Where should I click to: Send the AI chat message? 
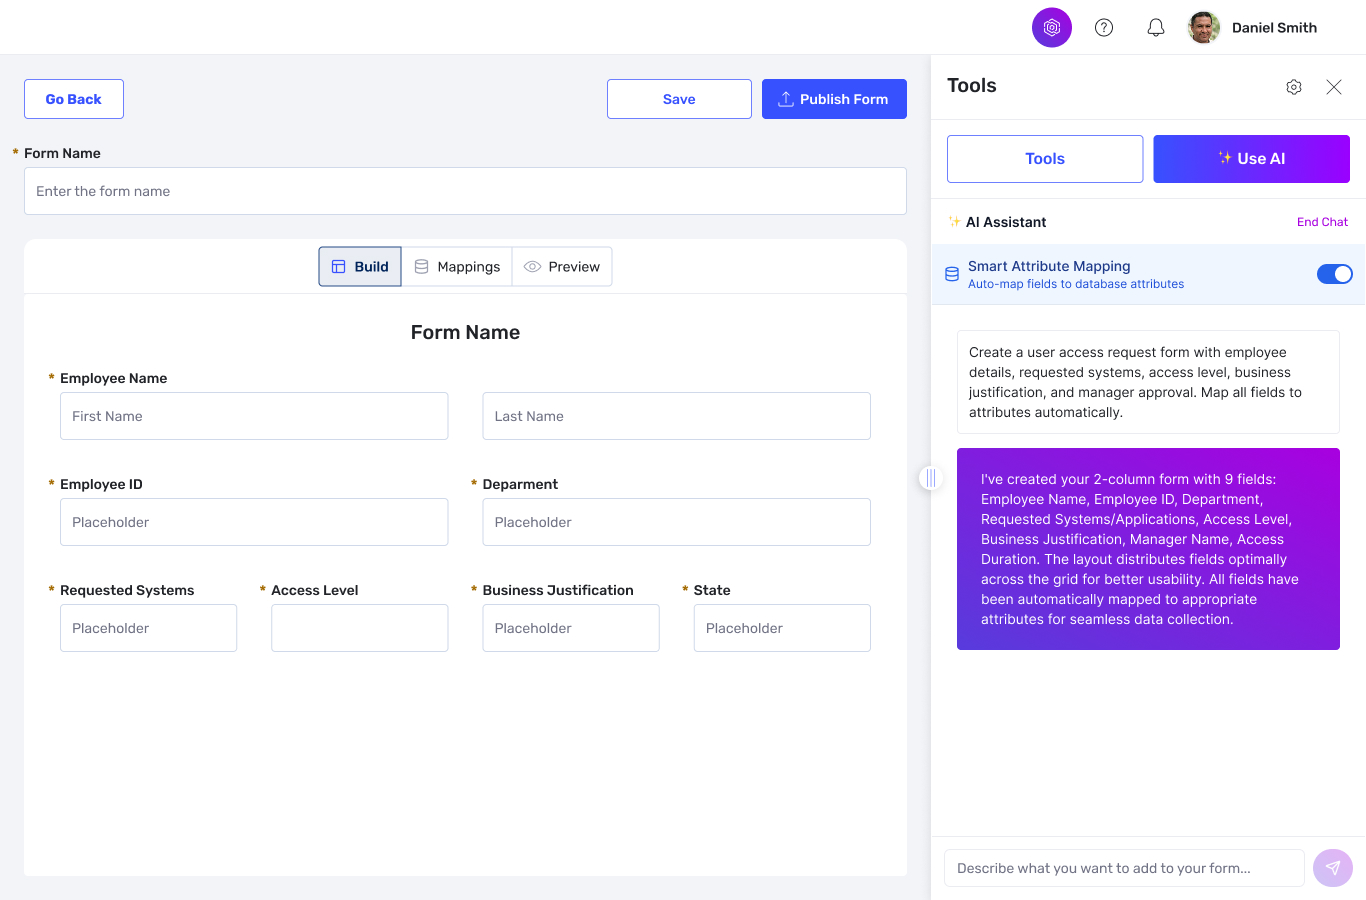[1332, 868]
